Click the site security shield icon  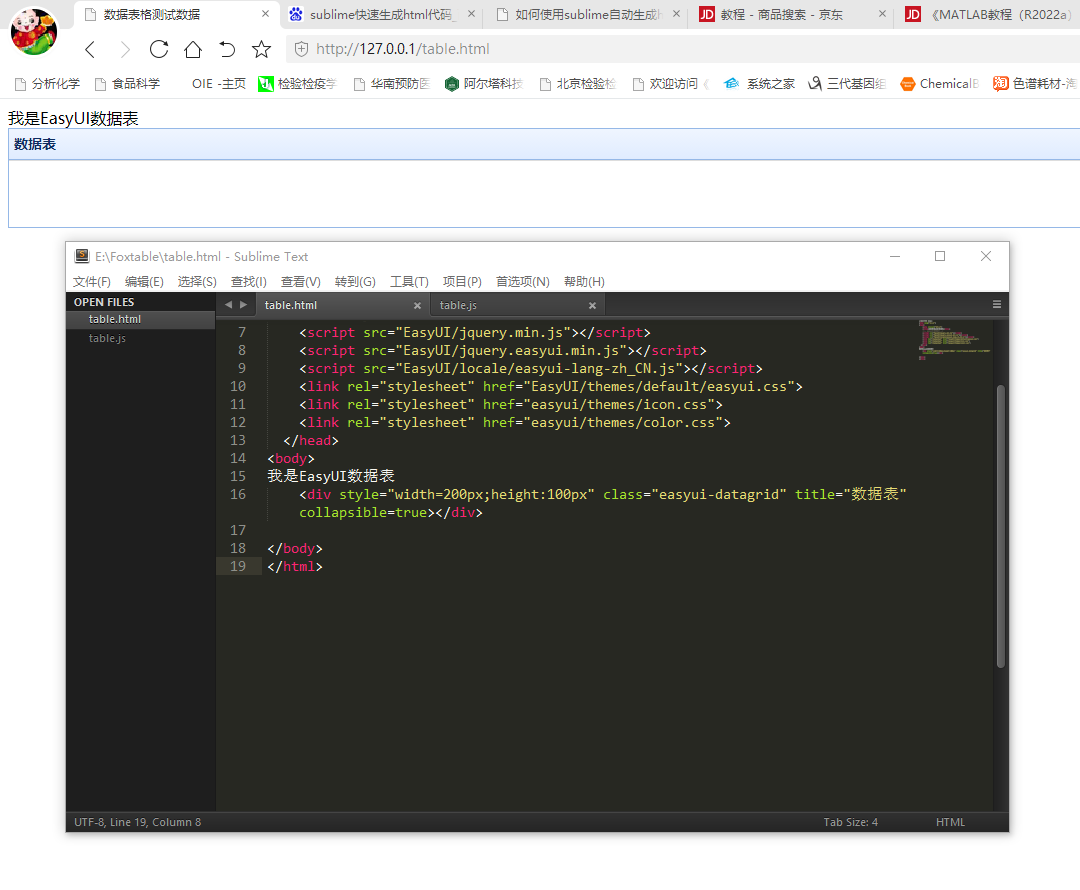pyautogui.click(x=301, y=49)
